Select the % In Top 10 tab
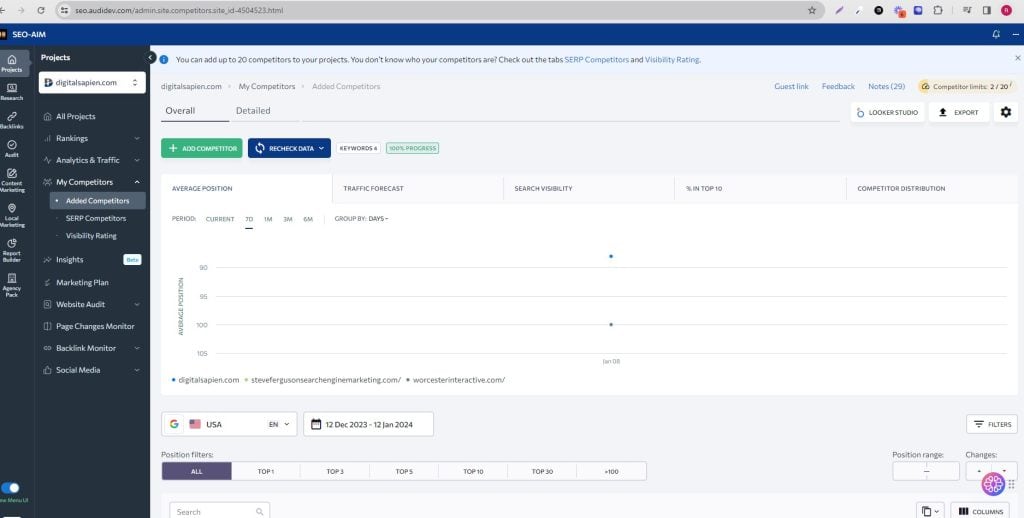The height and width of the screenshot is (518, 1024). [x=760, y=188]
